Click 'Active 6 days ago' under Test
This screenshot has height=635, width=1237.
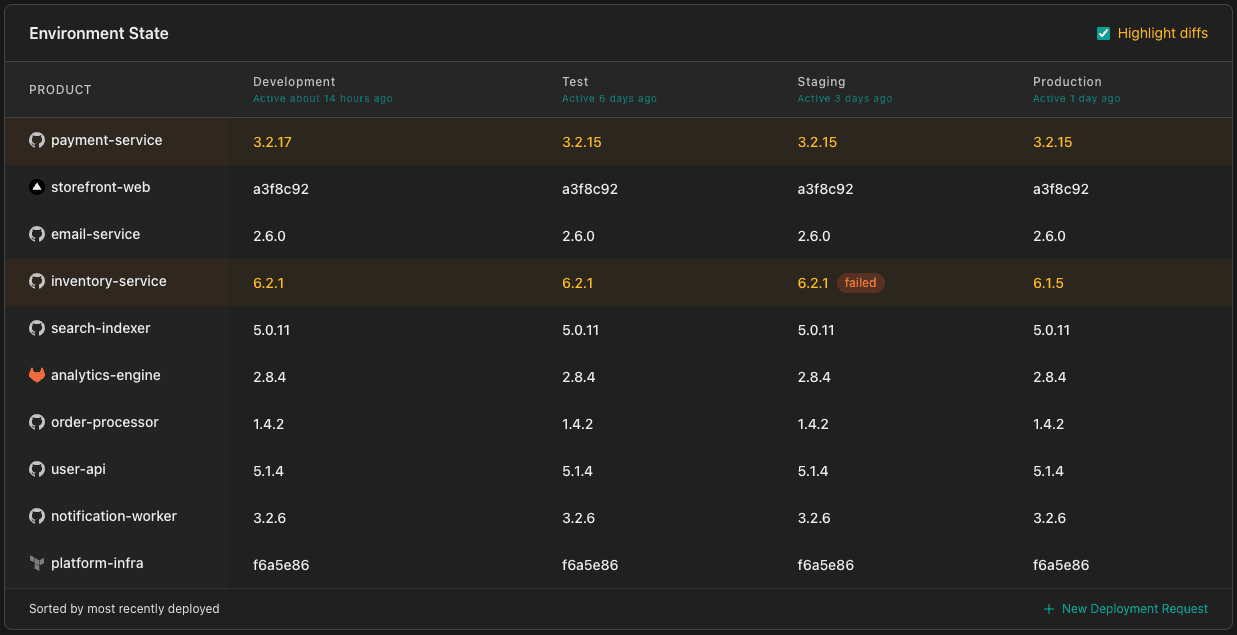(610, 99)
